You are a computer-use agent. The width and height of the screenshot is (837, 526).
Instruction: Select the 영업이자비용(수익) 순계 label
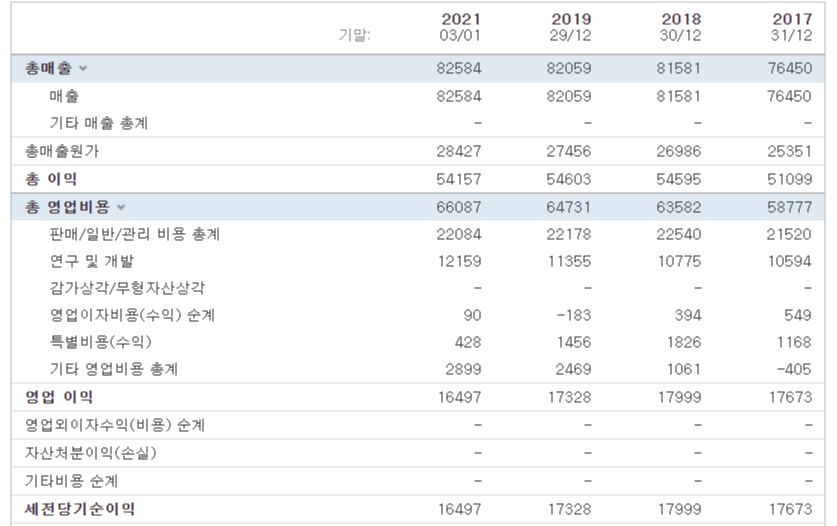tap(132, 315)
